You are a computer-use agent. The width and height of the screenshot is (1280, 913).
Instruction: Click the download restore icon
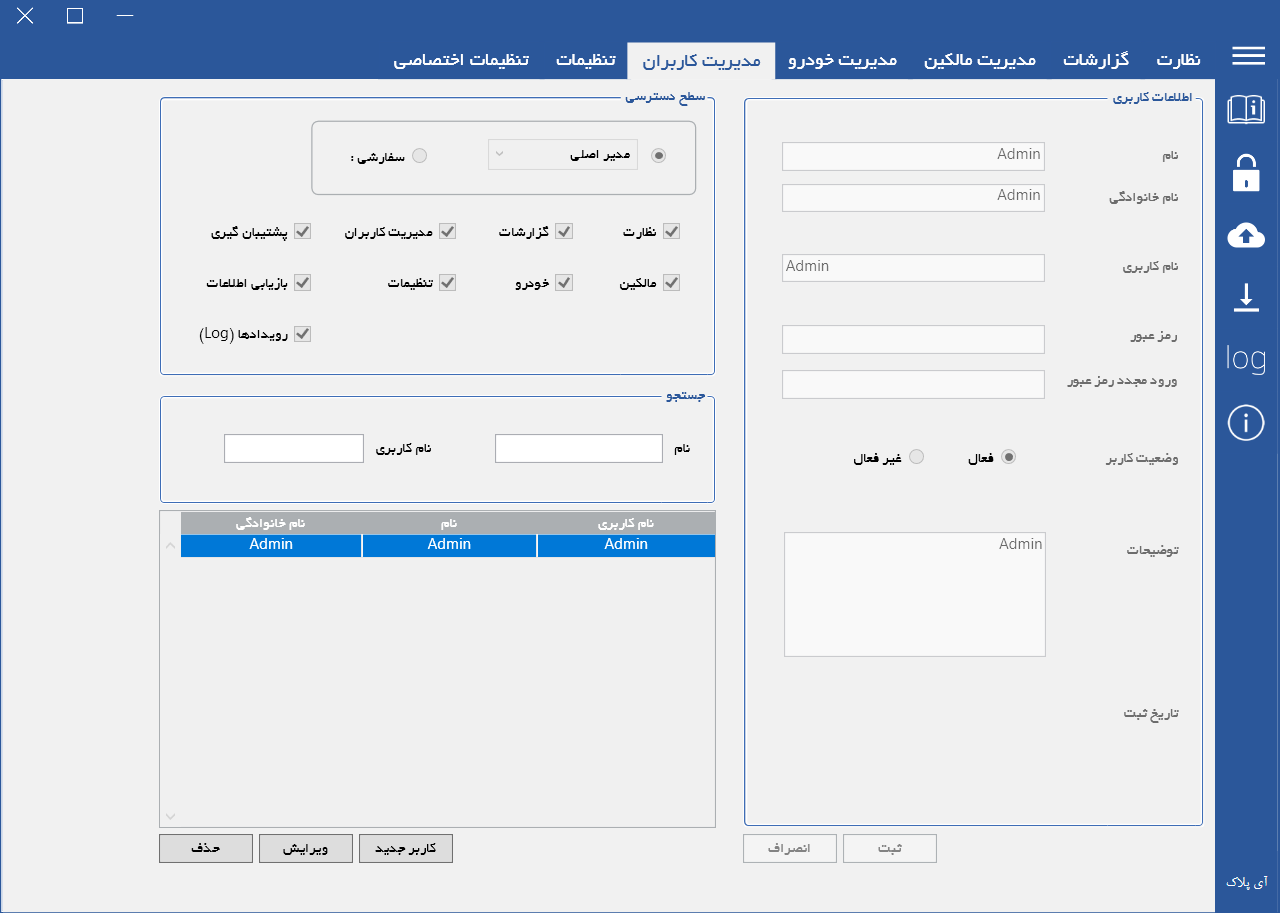coord(1246,297)
